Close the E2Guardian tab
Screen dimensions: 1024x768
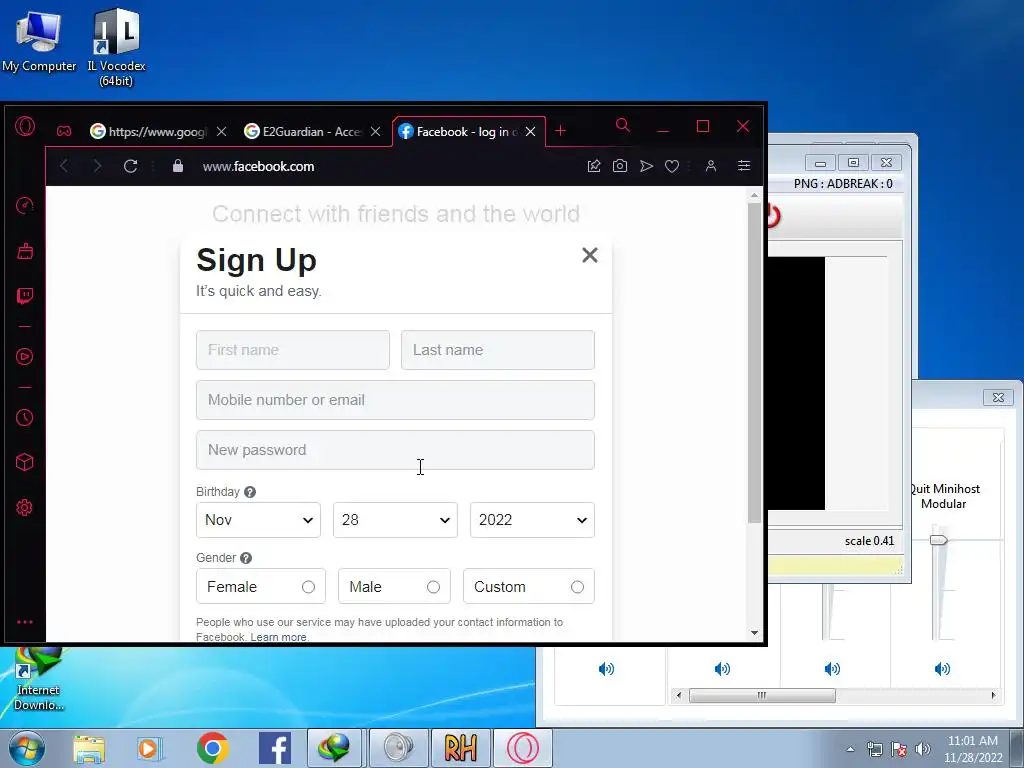pyautogui.click(x=376, y=131)
